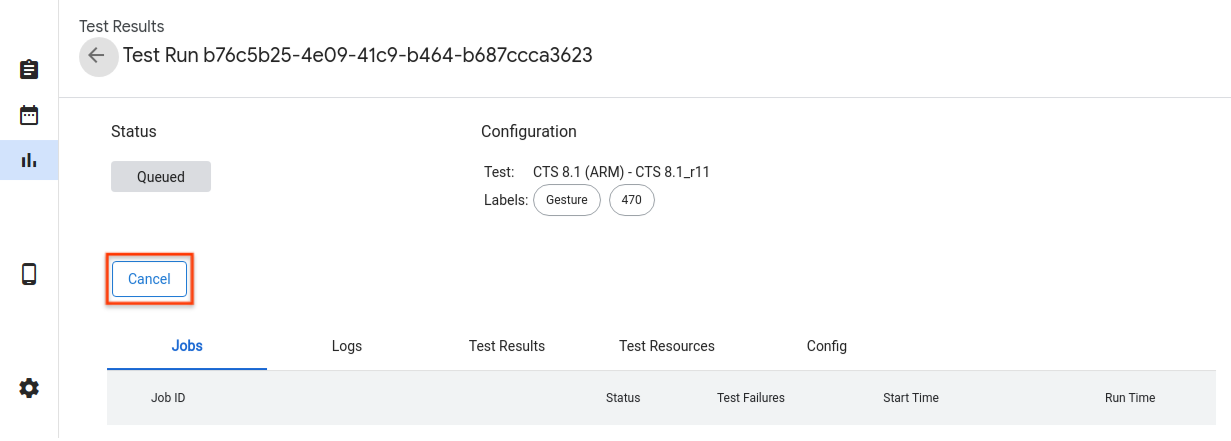Switch to the Jobs tab

pyautogui.click(x=187, y=346)
